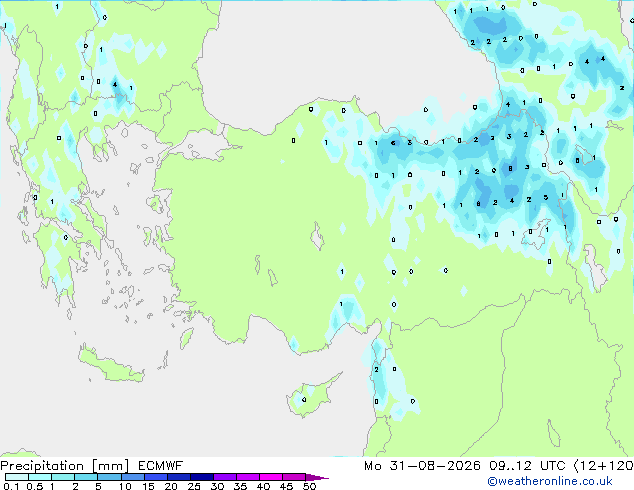The image size is (634, 490).
Task: Click the "0.5" legend scale label
Action: (x=35, y=486)
